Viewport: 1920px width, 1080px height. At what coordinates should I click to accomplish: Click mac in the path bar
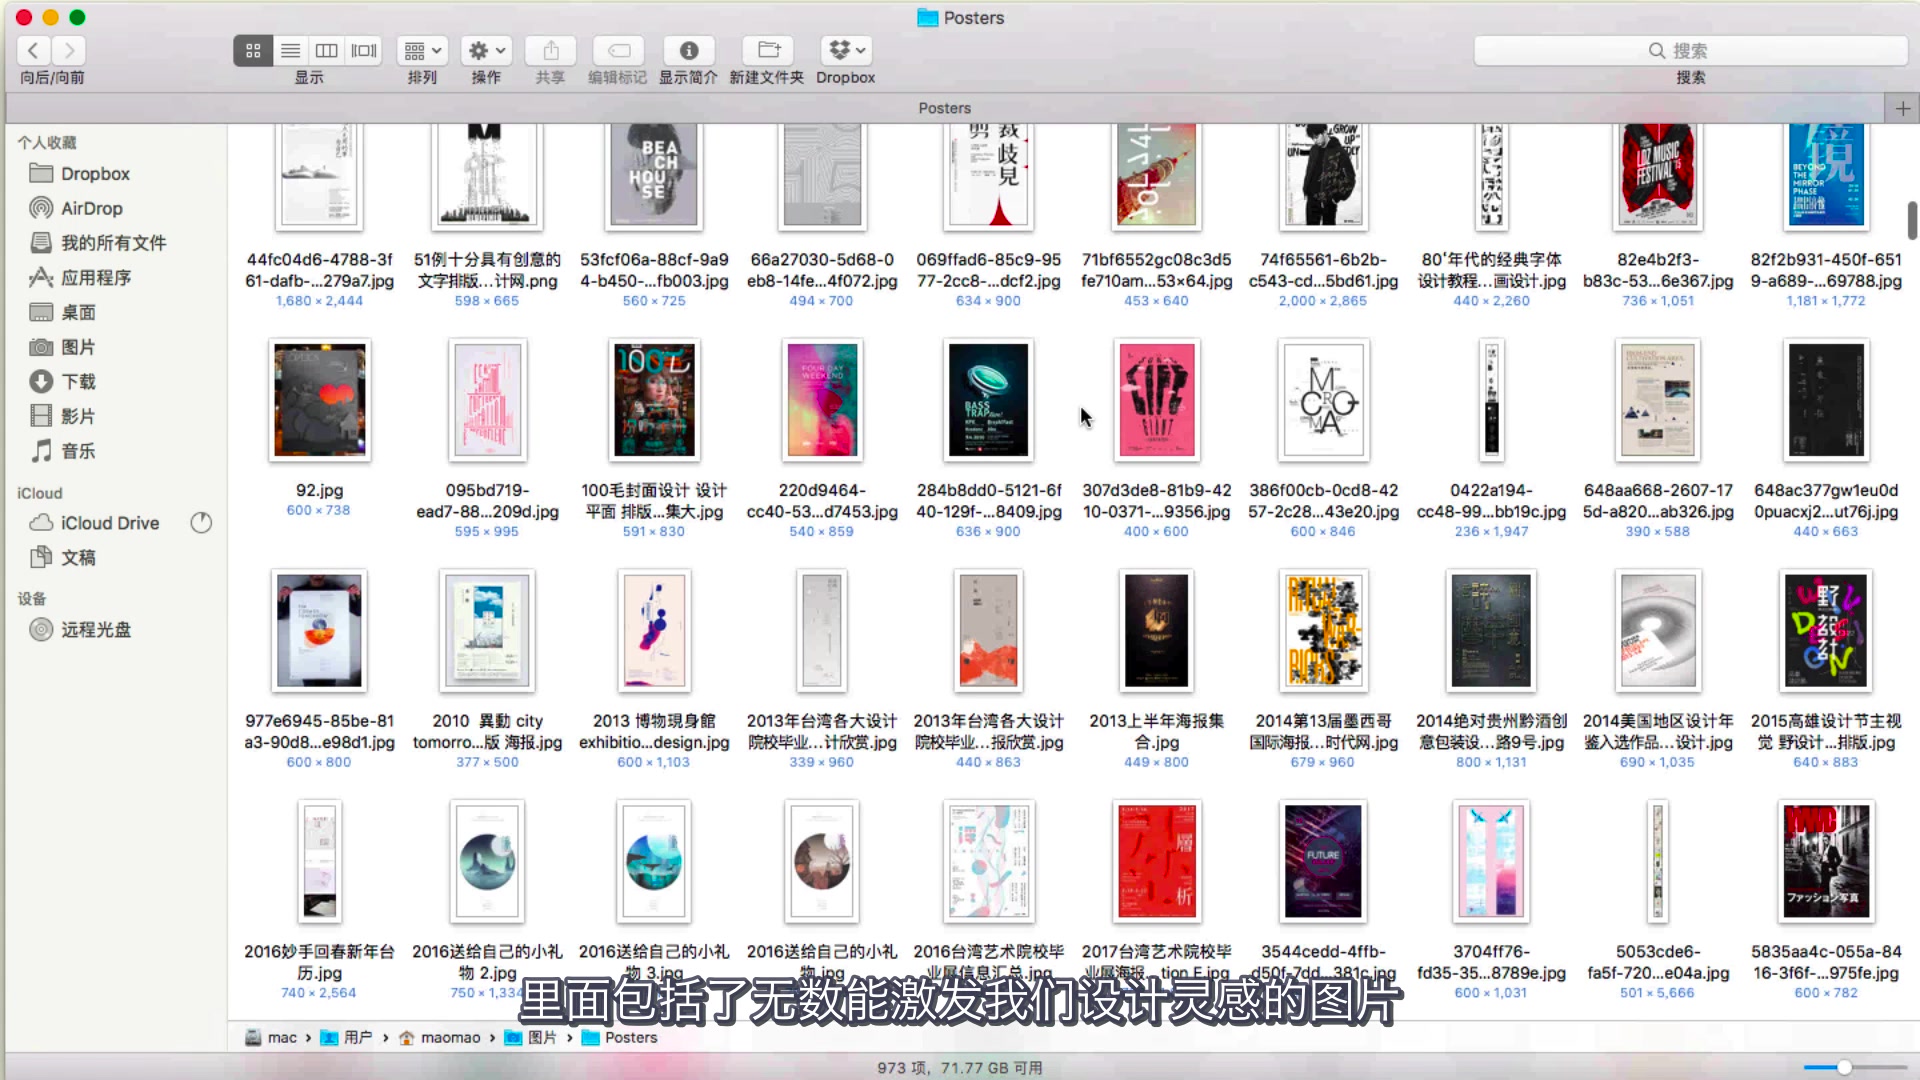coord(271,1038)
